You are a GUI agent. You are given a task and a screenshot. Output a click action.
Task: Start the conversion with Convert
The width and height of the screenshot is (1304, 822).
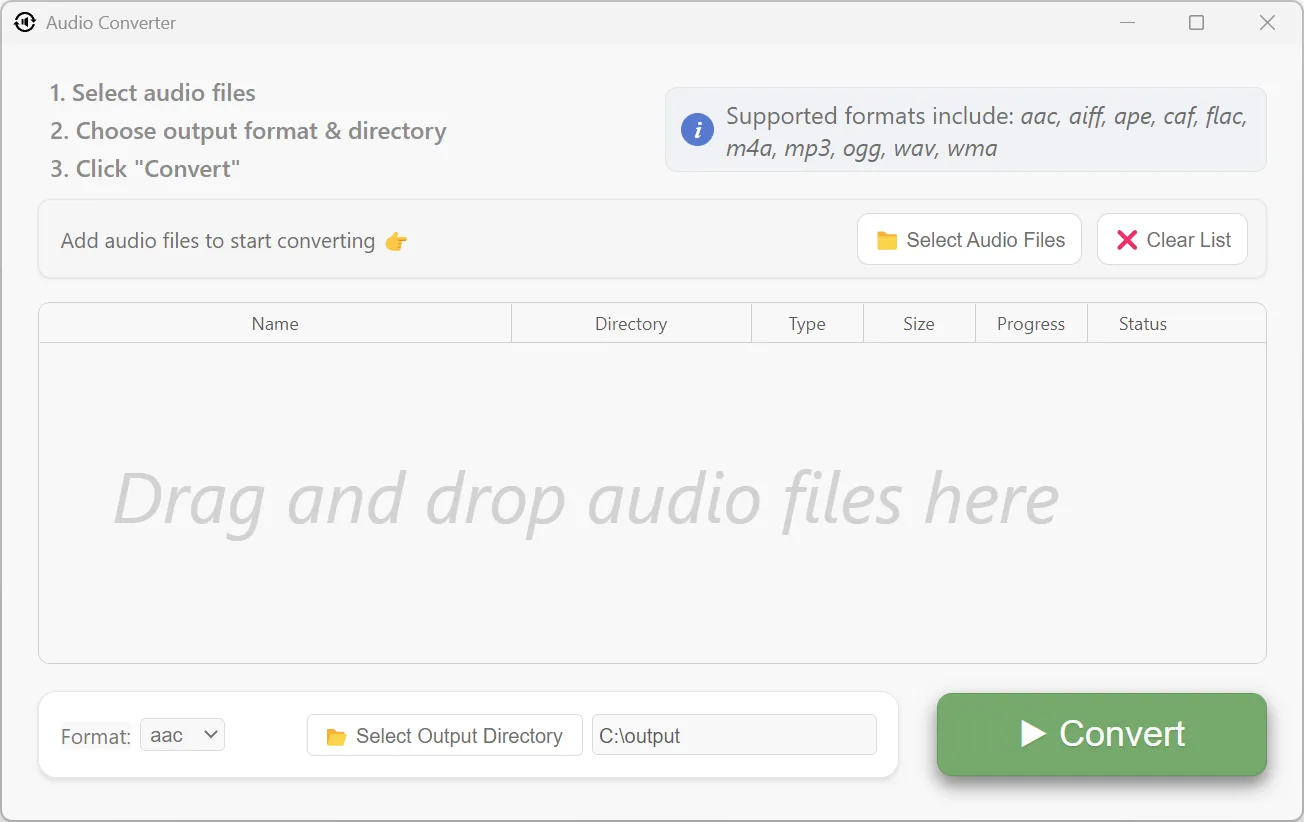(1100, 734)
